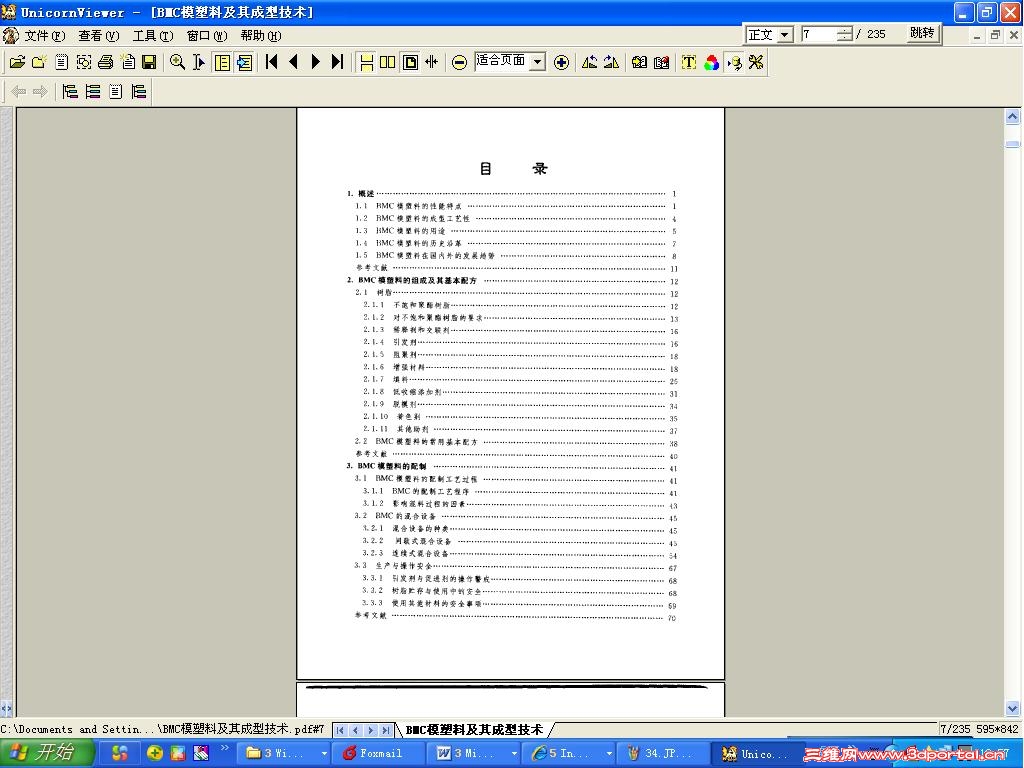Open Foxmail from the taskbar

tap(379, 753)
